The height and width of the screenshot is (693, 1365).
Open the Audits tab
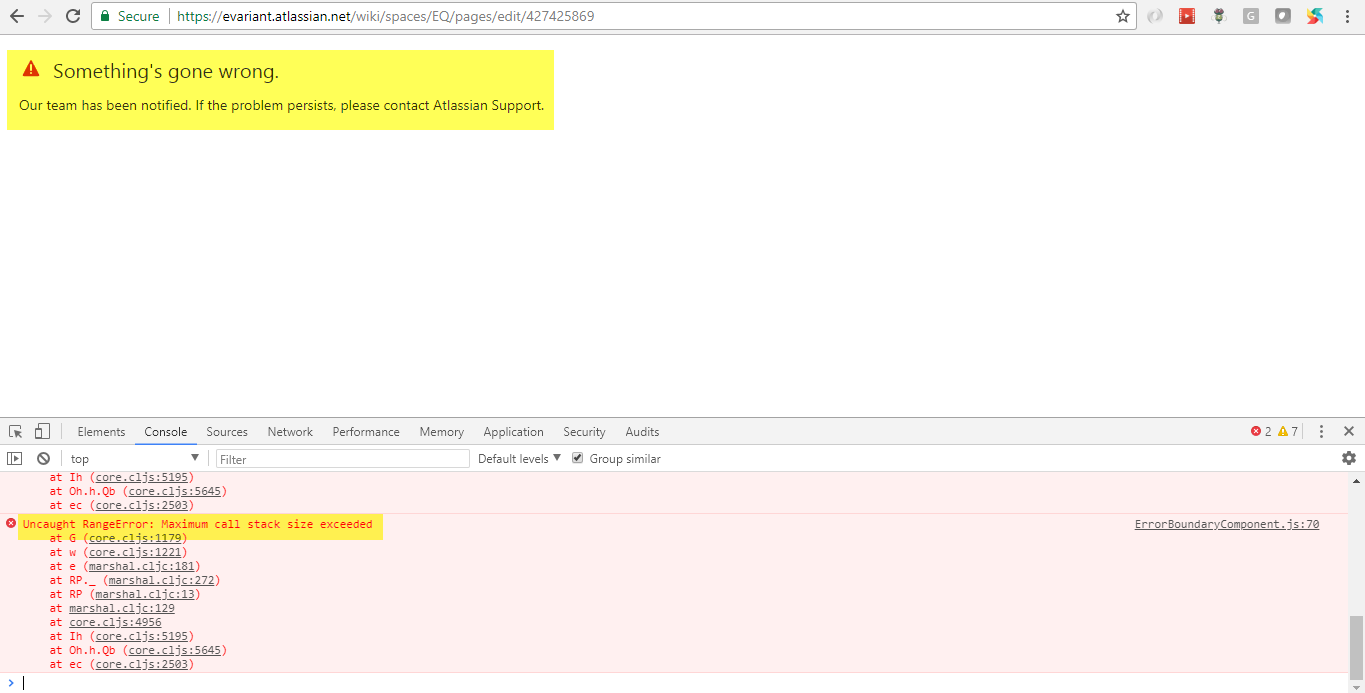pyautogui.click(x=642, y=432)
